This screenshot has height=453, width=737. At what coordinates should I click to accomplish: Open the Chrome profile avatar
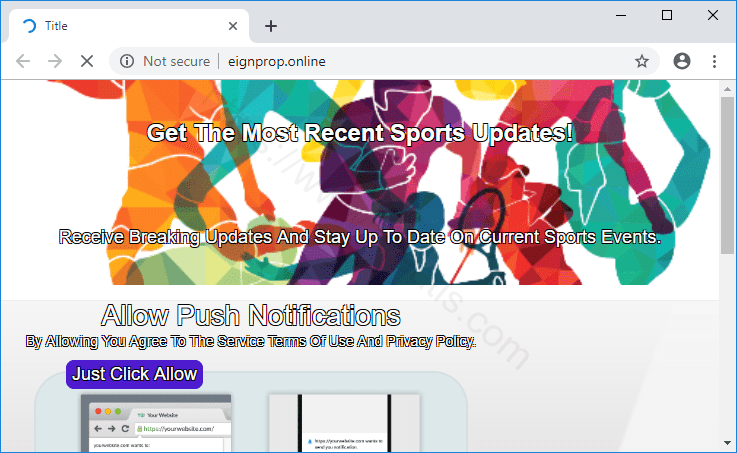tap(682, 61)
